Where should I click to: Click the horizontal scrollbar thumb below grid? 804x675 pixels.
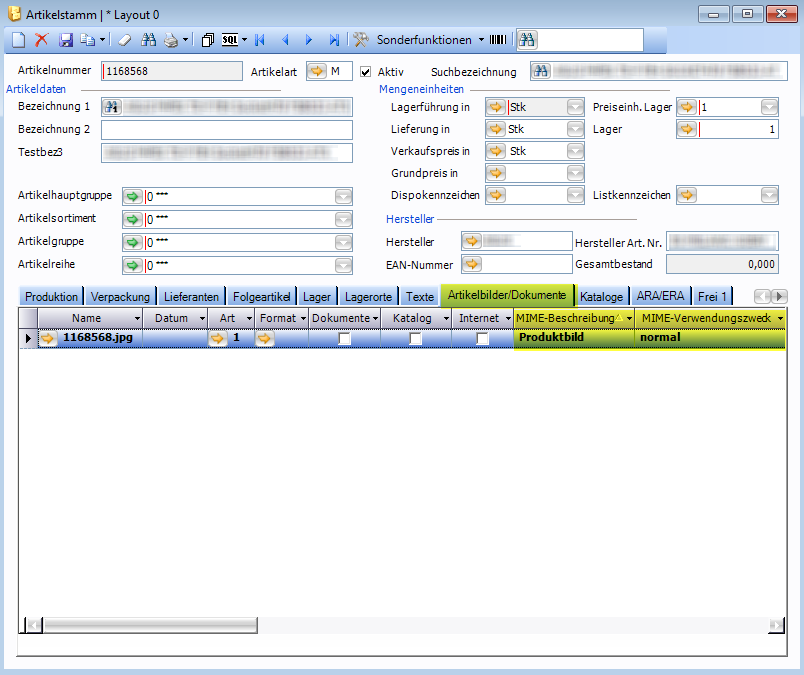point(150,624)
